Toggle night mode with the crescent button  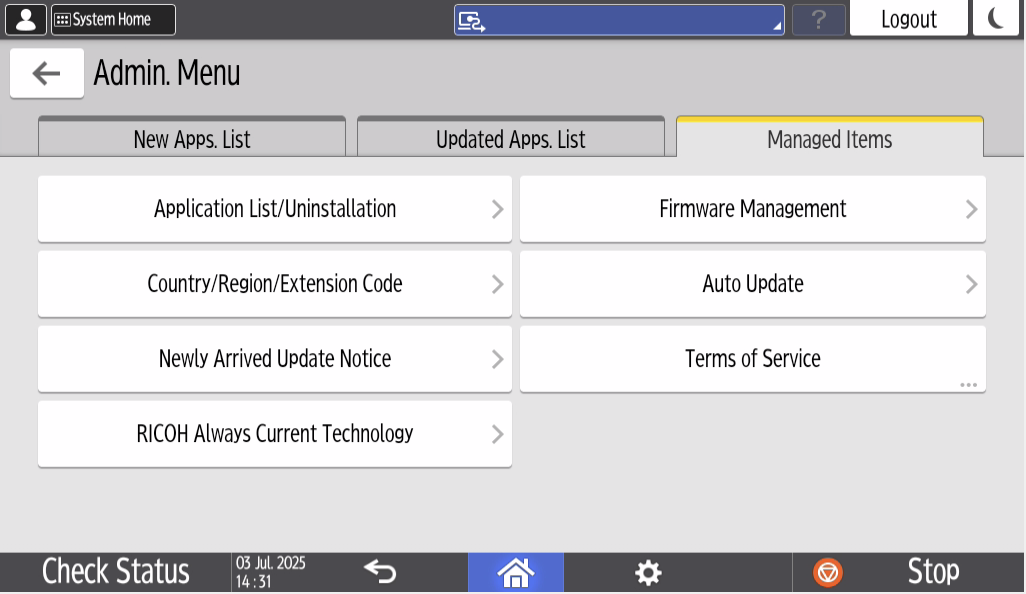coord(995,18)
